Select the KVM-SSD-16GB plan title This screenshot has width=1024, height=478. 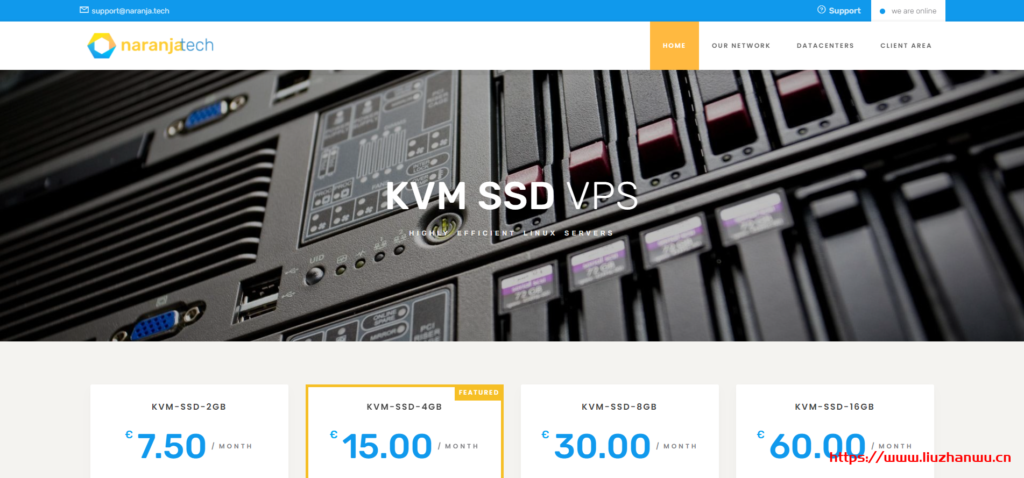tap(834, 407)
